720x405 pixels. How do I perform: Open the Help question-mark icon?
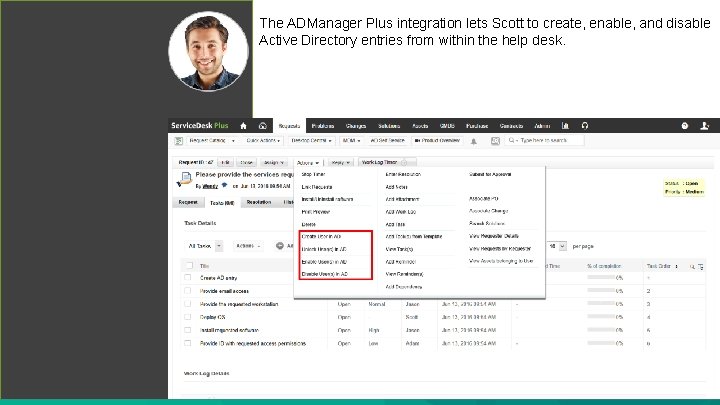[685, 126]
